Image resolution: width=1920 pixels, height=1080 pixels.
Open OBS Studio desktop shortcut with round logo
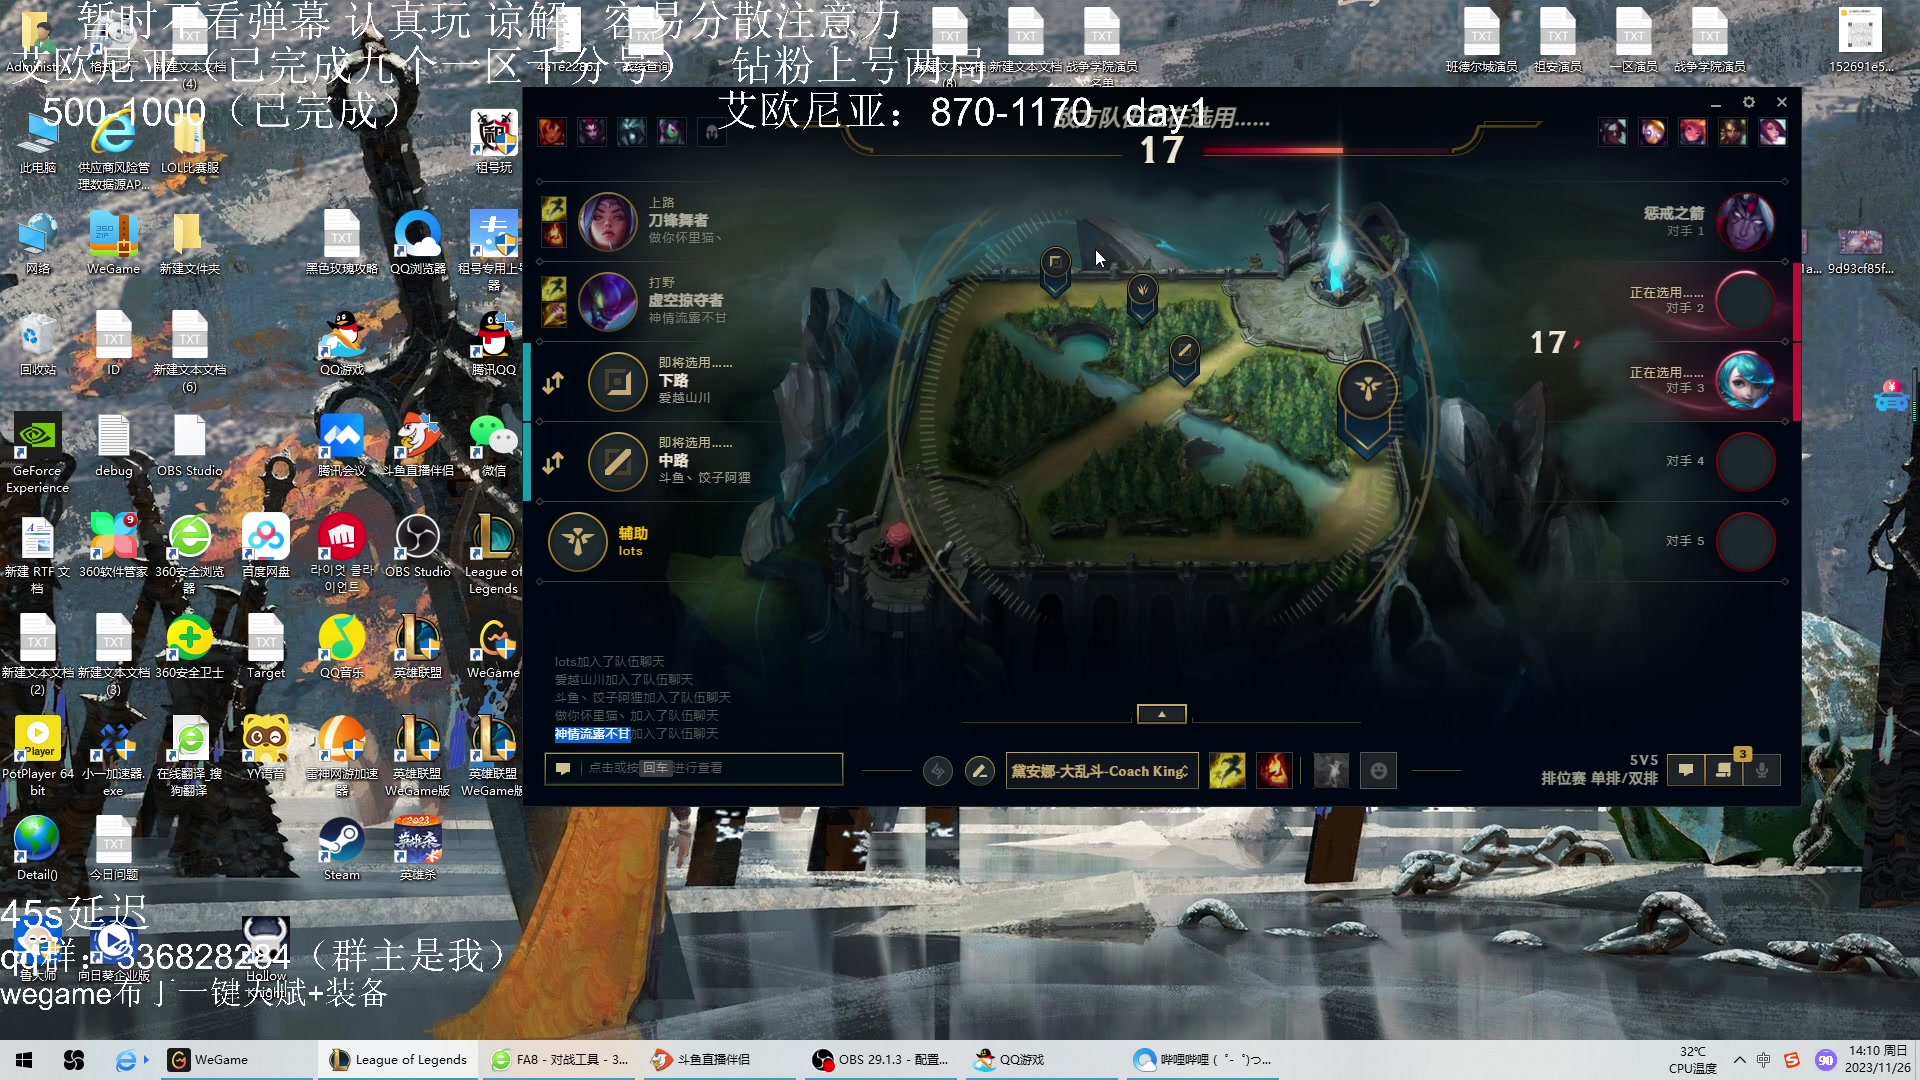418,546
